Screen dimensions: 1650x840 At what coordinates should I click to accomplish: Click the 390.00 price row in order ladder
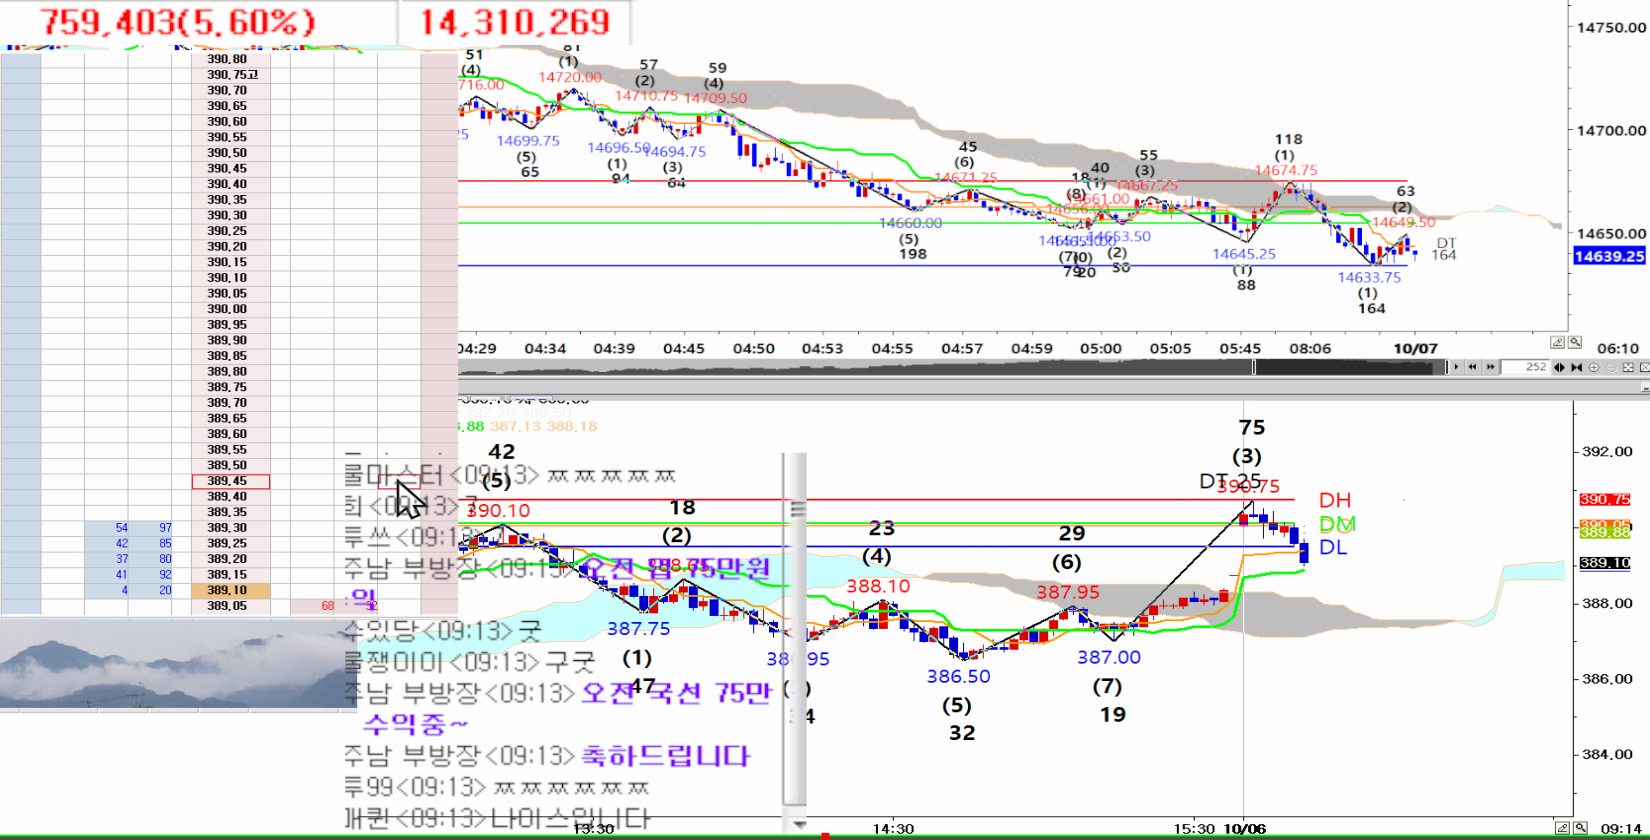[x=230, y=309]
